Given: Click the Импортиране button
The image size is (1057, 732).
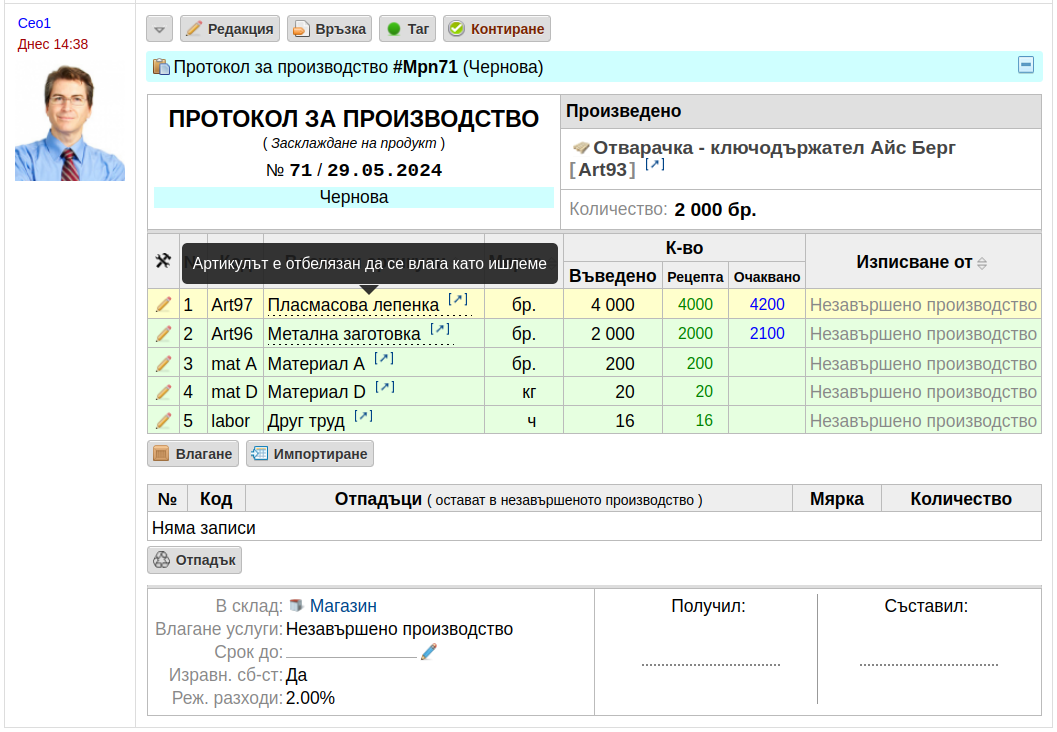Looking at the screenshot, I should (x=310, y=454).
